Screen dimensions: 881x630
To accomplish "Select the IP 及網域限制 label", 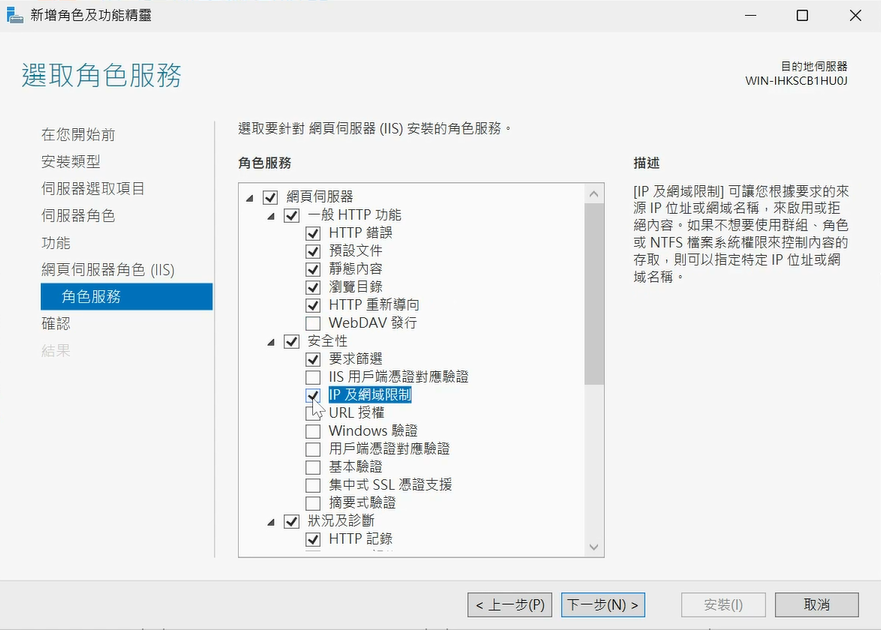I will (x=370, y=395).
